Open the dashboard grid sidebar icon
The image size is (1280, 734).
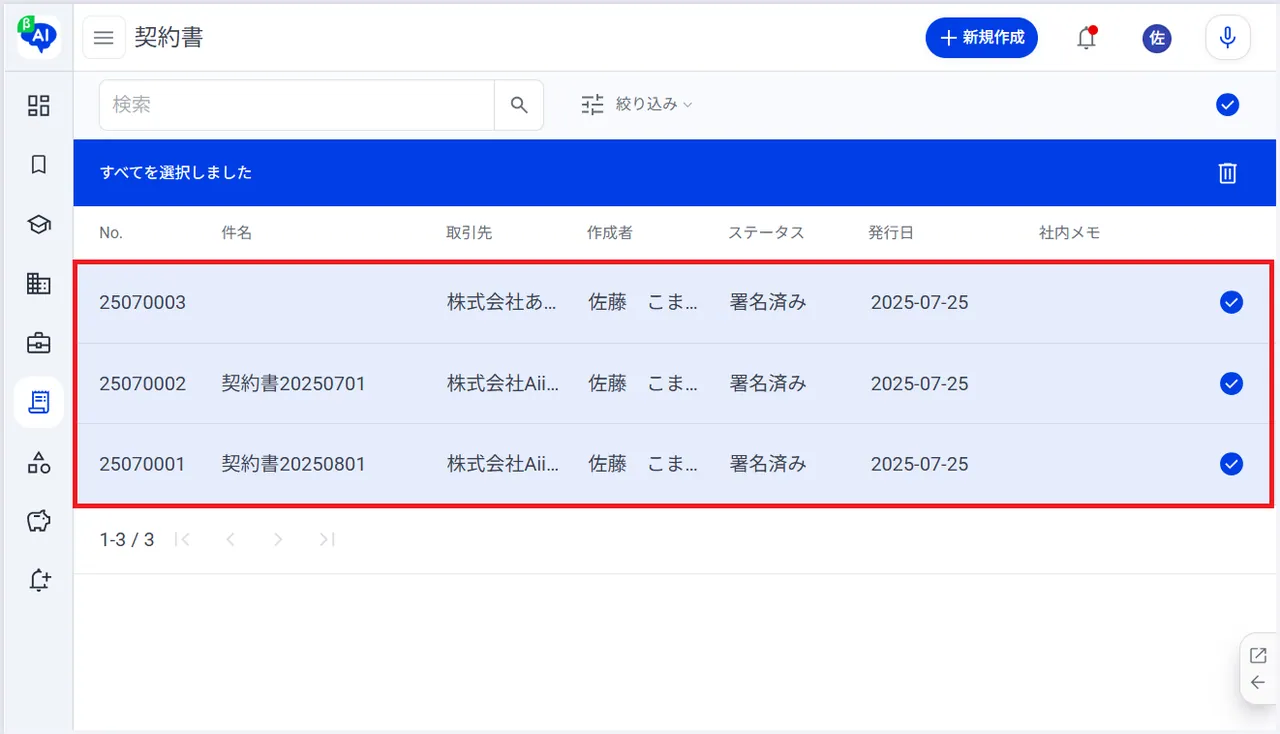click(x=38, y=106)
